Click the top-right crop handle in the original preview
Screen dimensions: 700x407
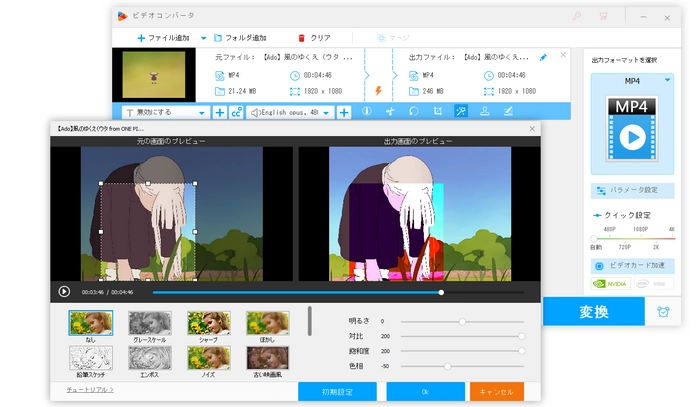click(x=195, y=183)
